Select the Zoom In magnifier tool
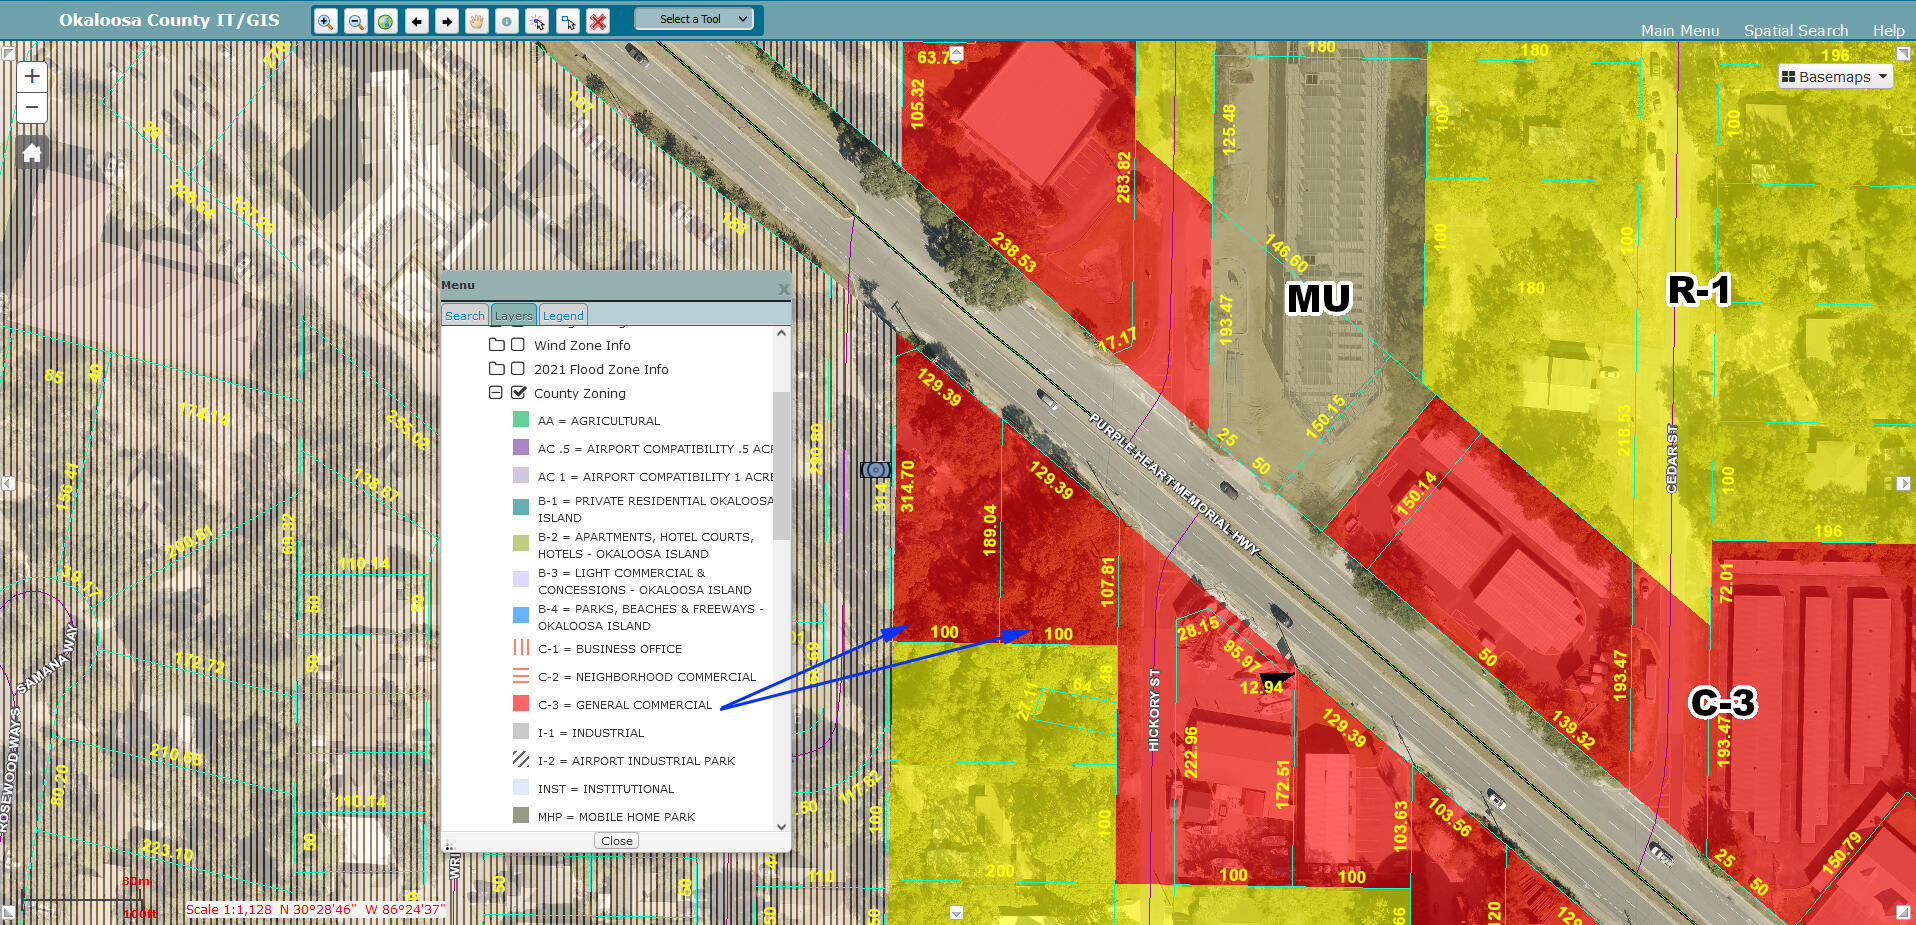 tap(325, 21)
